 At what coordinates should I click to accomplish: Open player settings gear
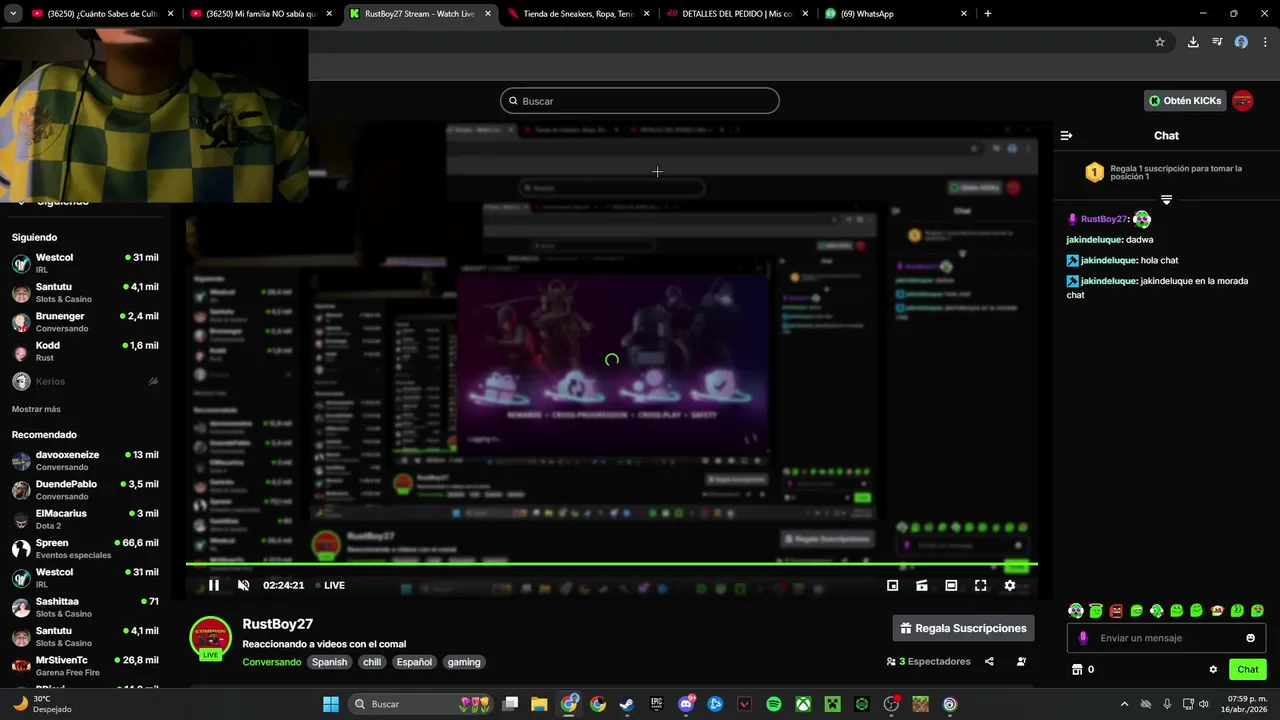pos(1010,585)
